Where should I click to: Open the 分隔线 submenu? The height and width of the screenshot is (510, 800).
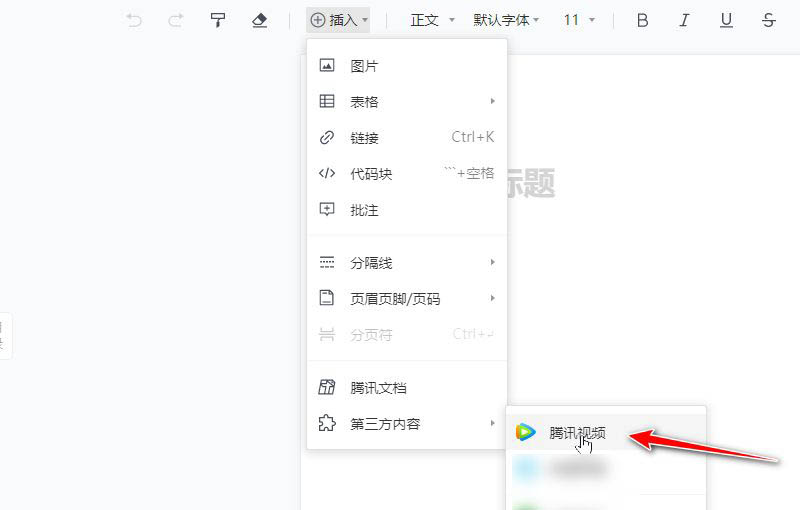pyautogui.click(x=407, y=263)
